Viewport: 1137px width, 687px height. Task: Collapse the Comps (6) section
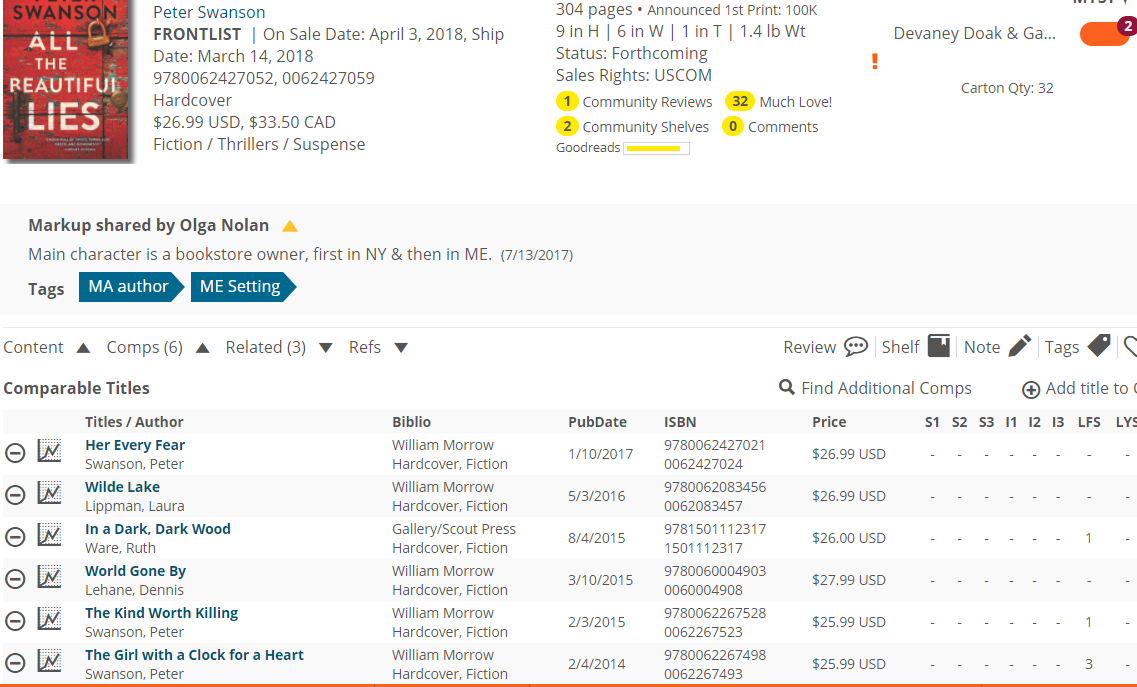point(203,348)
